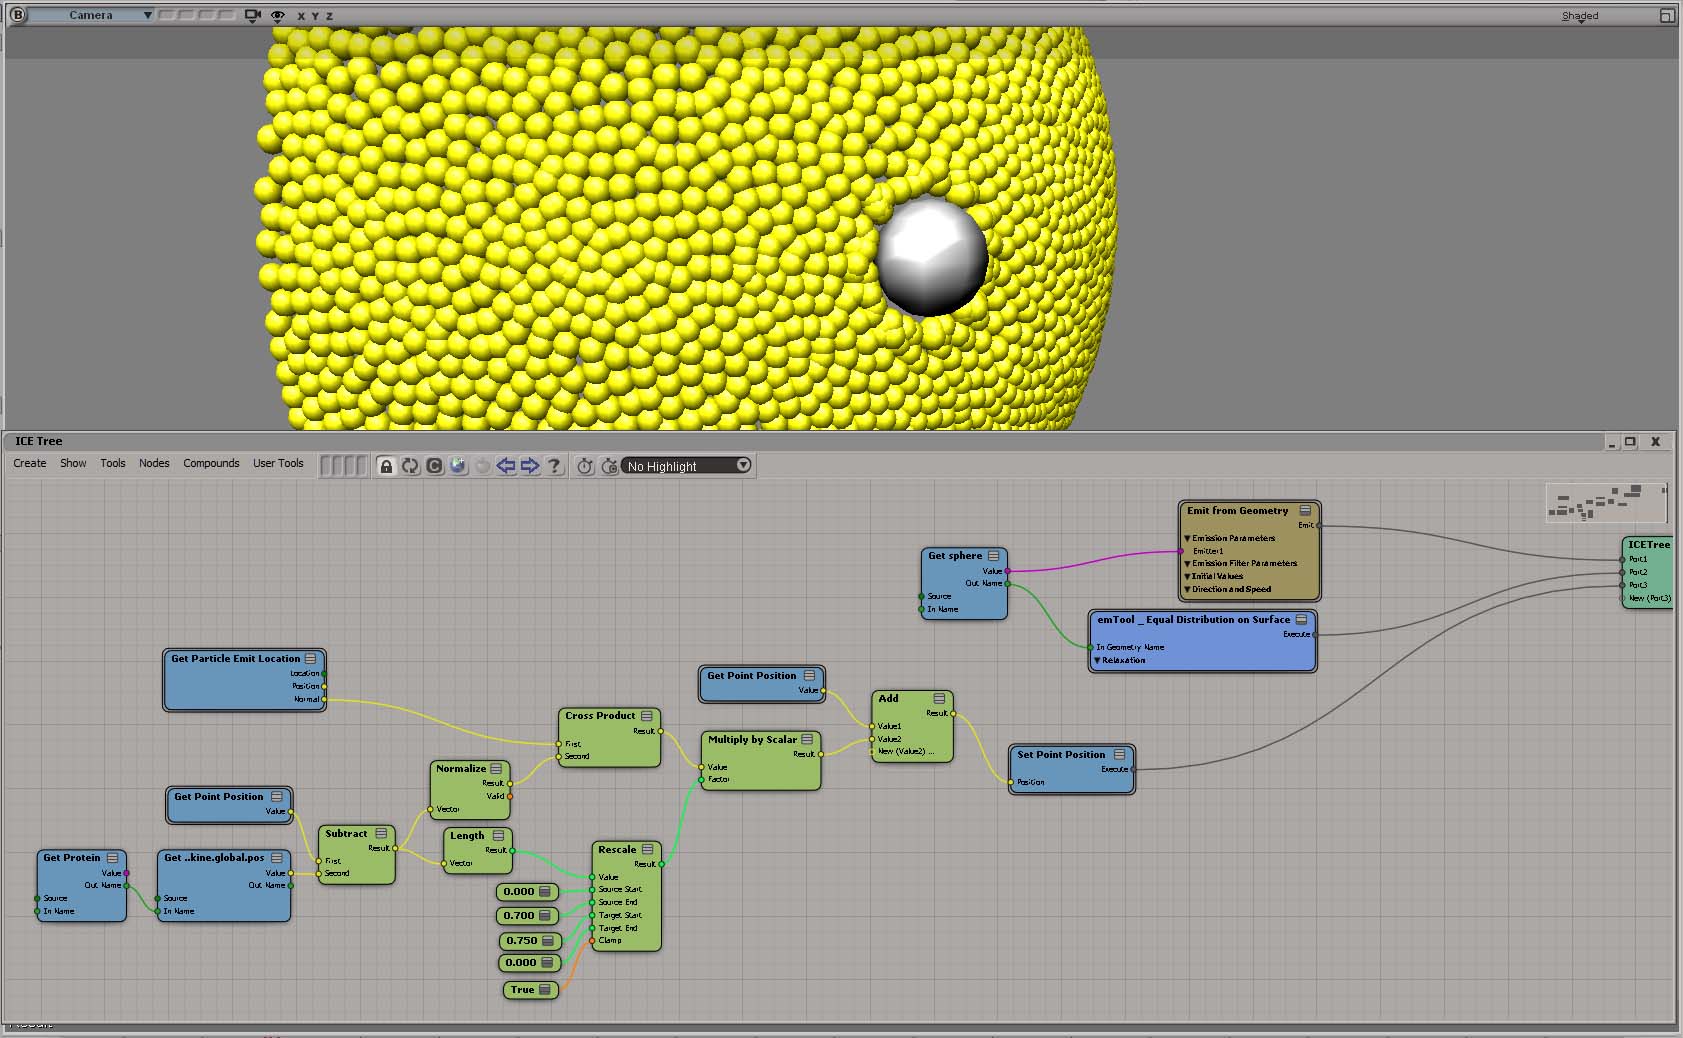Open the camera icon menu in viewport

click(252, 16)
